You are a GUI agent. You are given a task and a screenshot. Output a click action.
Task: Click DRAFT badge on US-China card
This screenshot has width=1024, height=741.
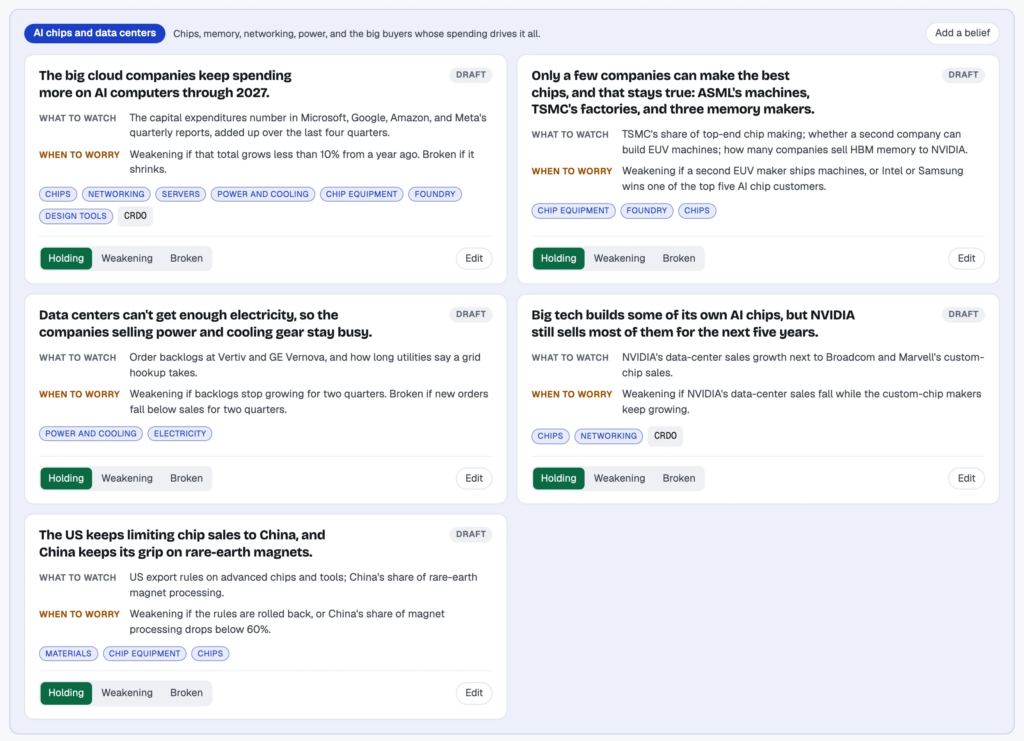[x=471, y=535]
